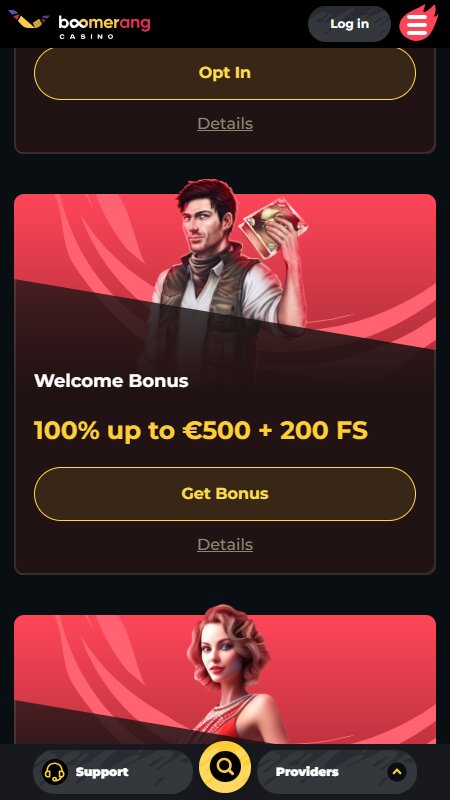Click the Welcome Bonus heading

pos(111,381)
